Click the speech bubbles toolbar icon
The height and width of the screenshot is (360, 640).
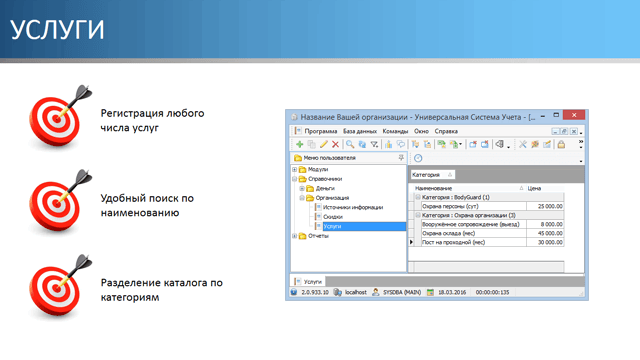(400, 144)
